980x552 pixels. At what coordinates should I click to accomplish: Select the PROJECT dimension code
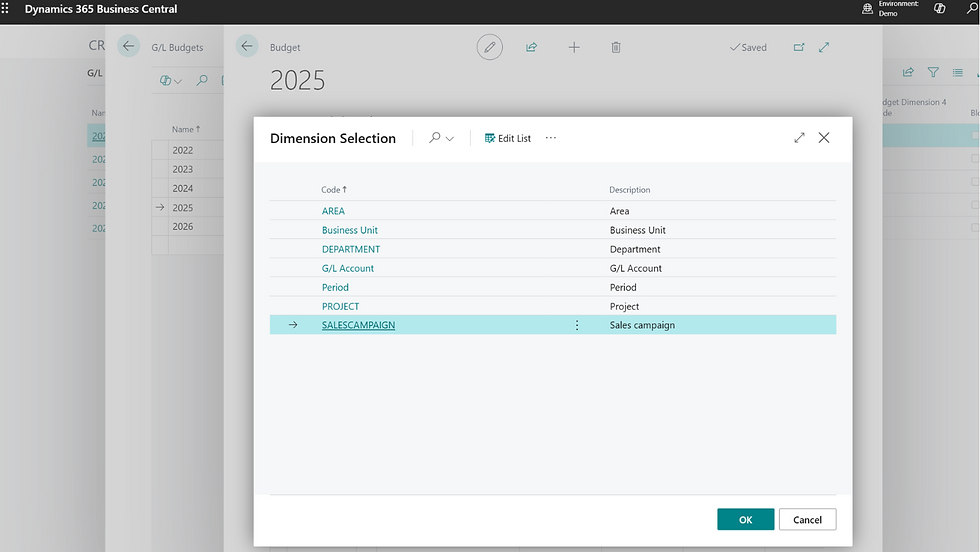(x=340, y=306)
